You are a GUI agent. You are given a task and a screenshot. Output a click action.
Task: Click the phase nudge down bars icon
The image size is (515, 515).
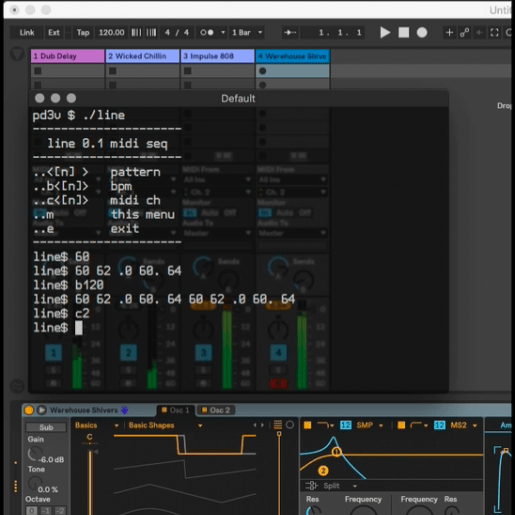click(136, 32)
